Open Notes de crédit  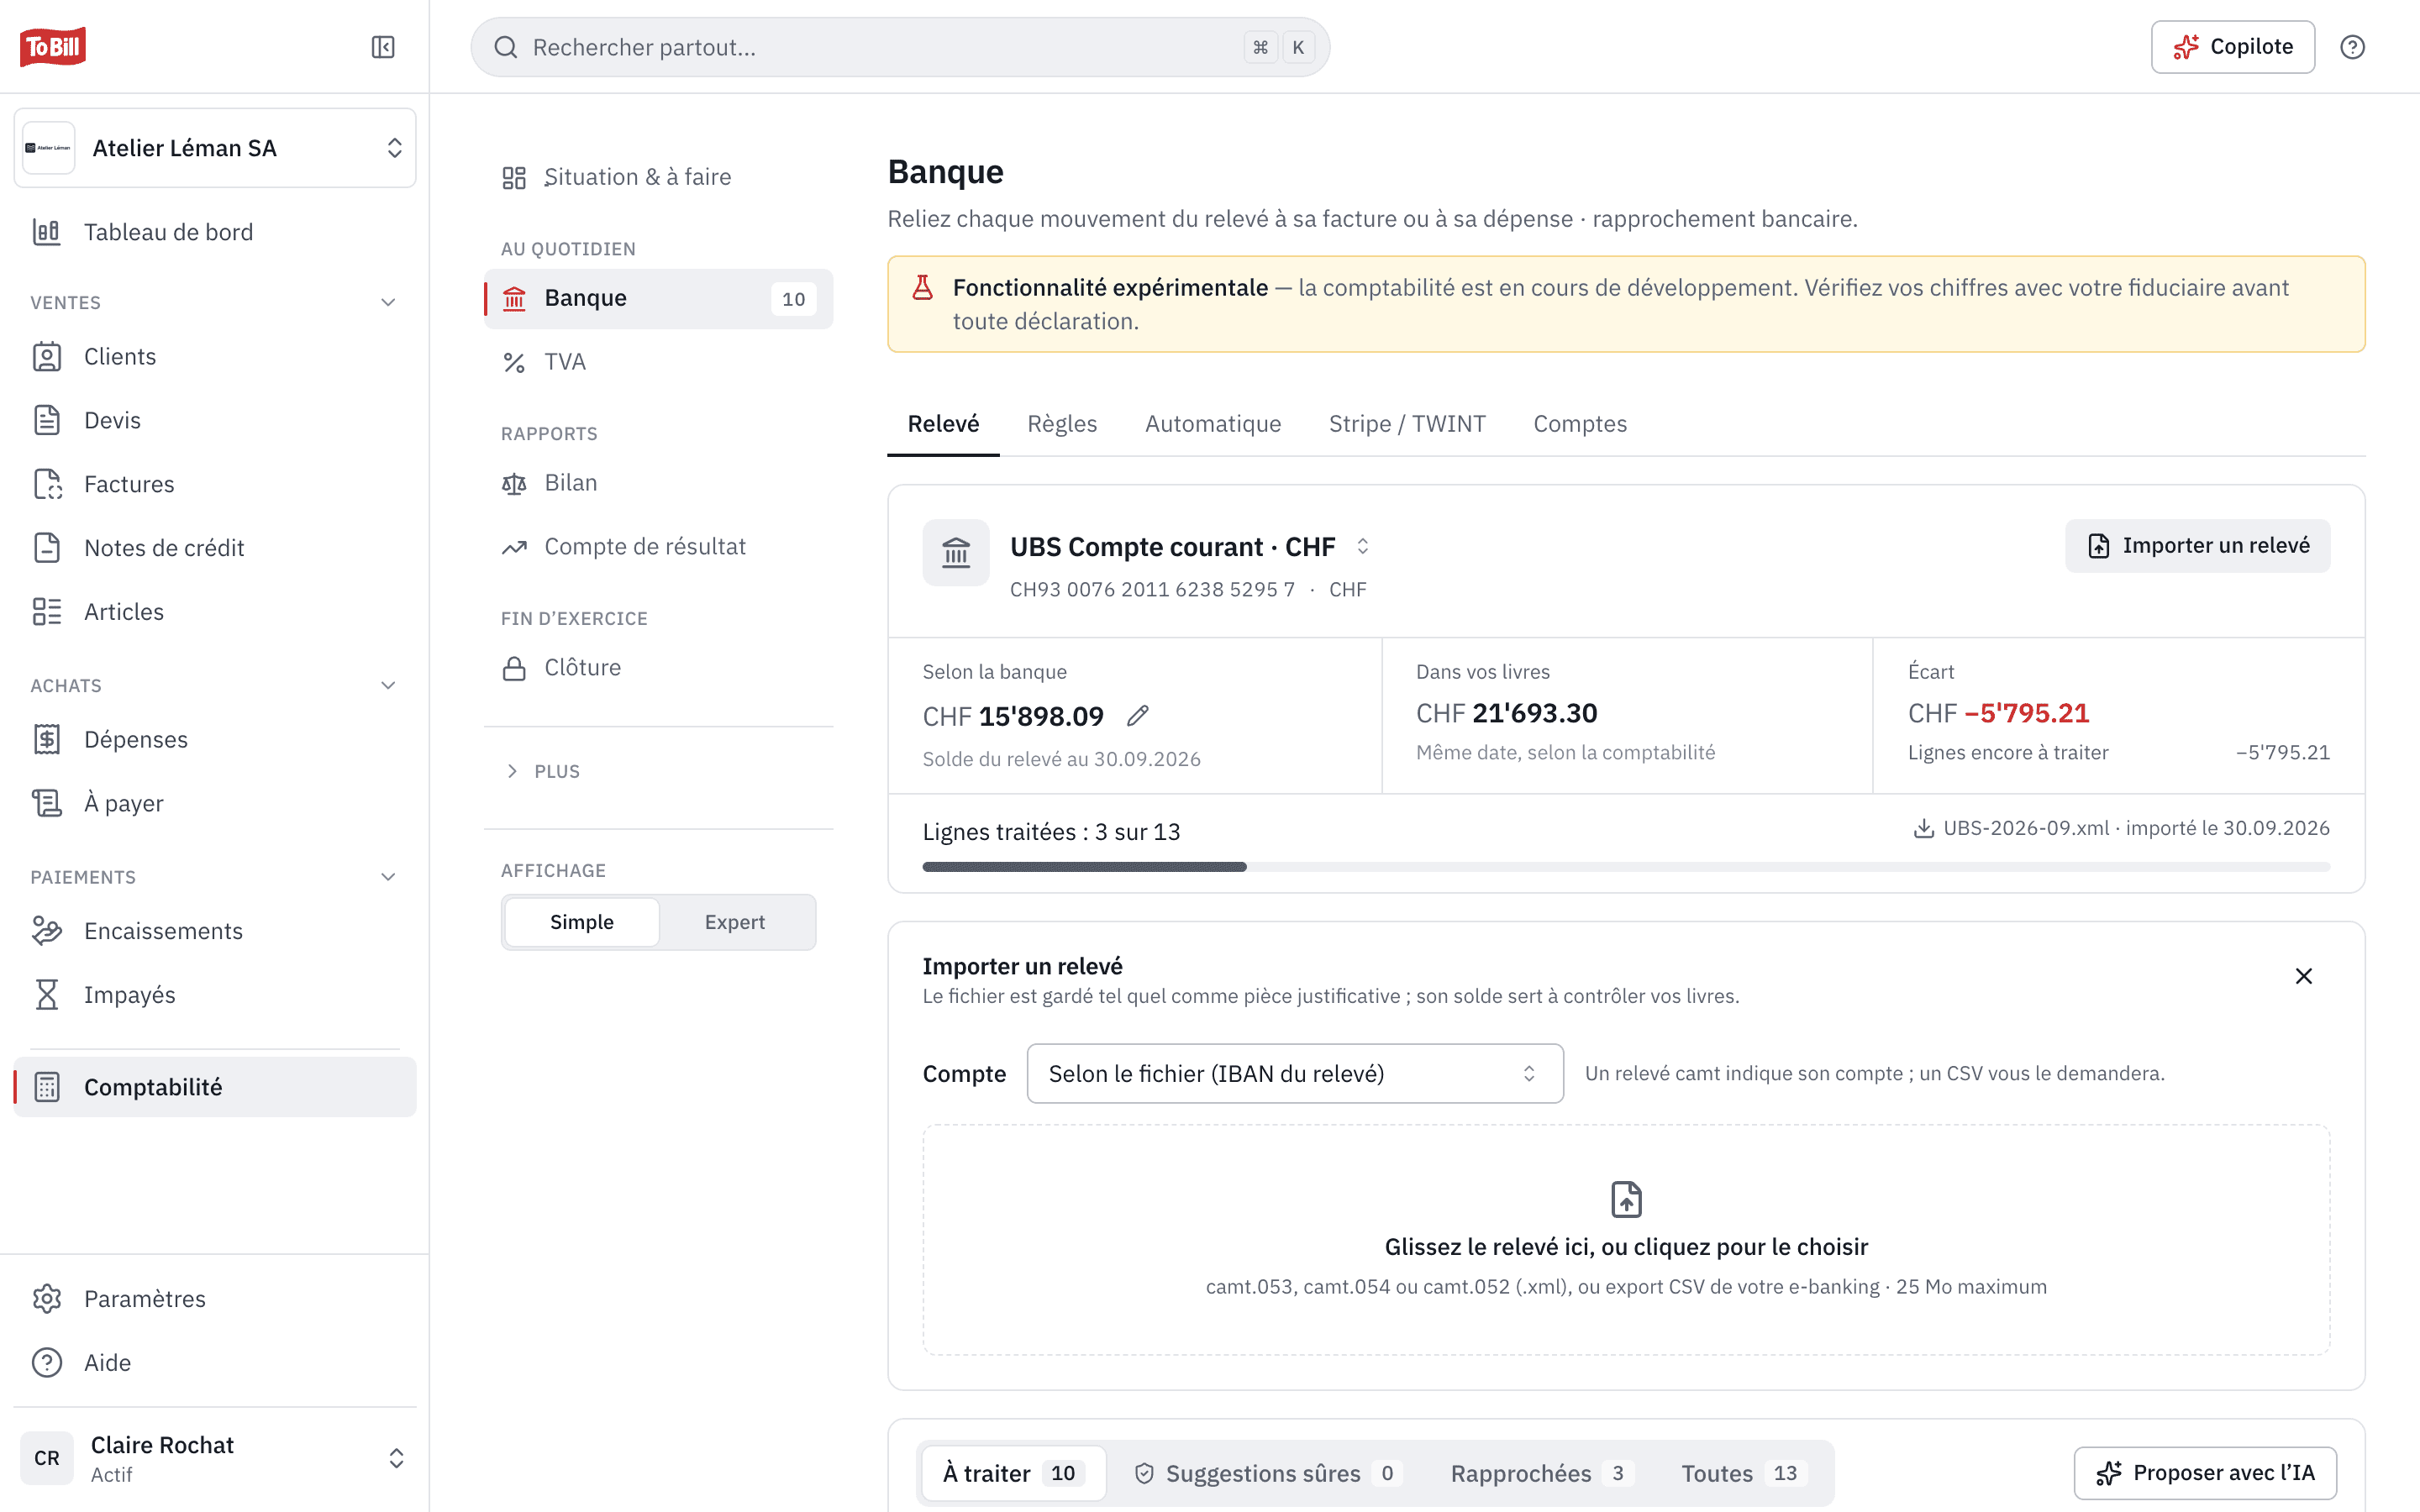215,548
